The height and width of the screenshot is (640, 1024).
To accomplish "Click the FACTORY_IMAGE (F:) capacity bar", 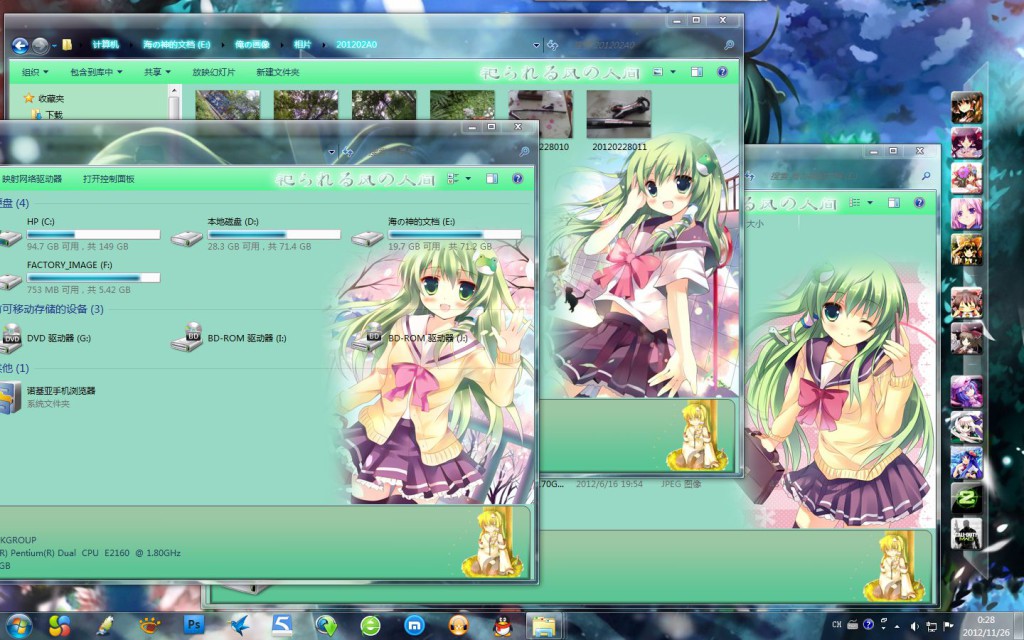I will 93,278.
